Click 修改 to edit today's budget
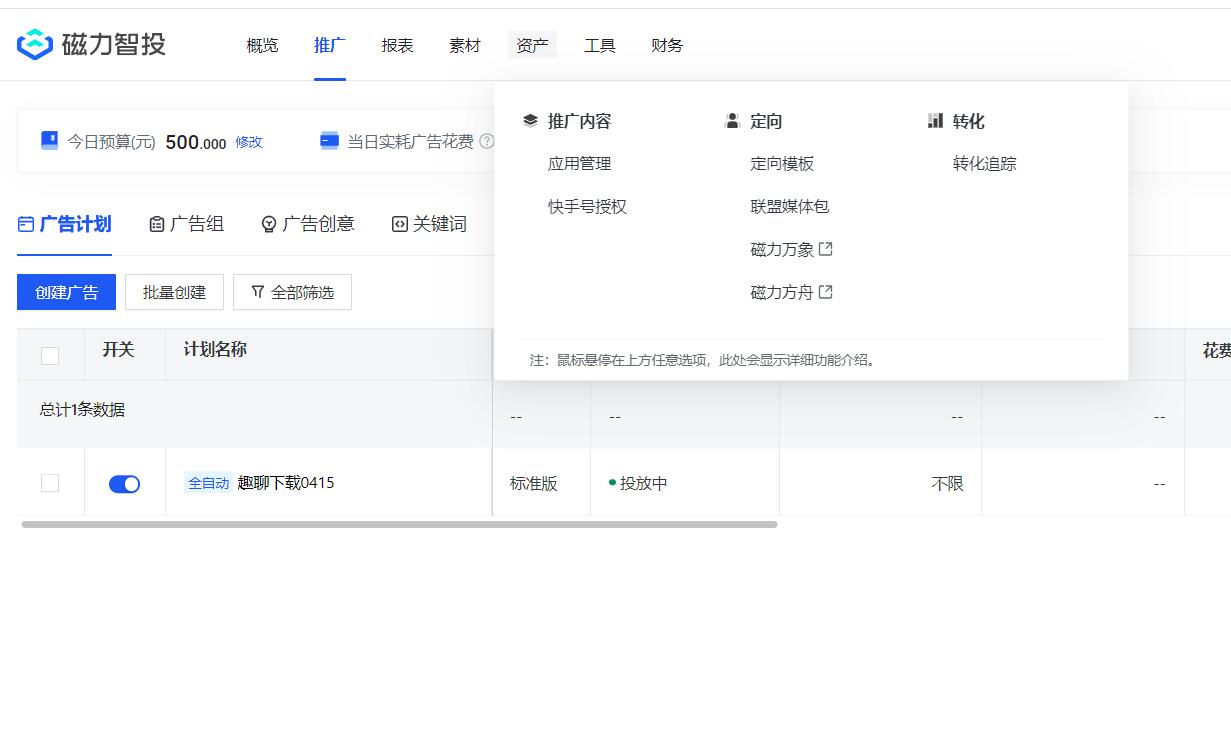1231x732 pixels. coord(249,142)
